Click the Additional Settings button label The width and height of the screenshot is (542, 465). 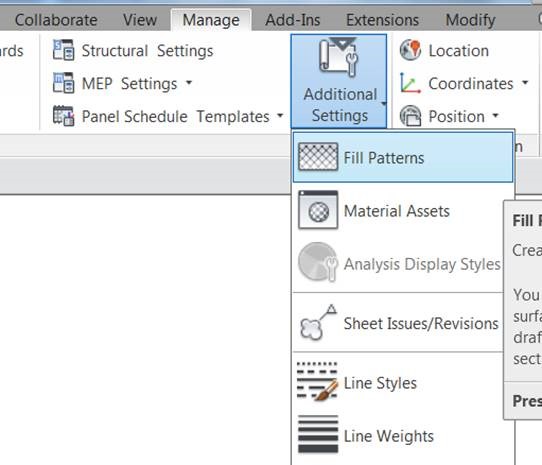tap(340, 105)
